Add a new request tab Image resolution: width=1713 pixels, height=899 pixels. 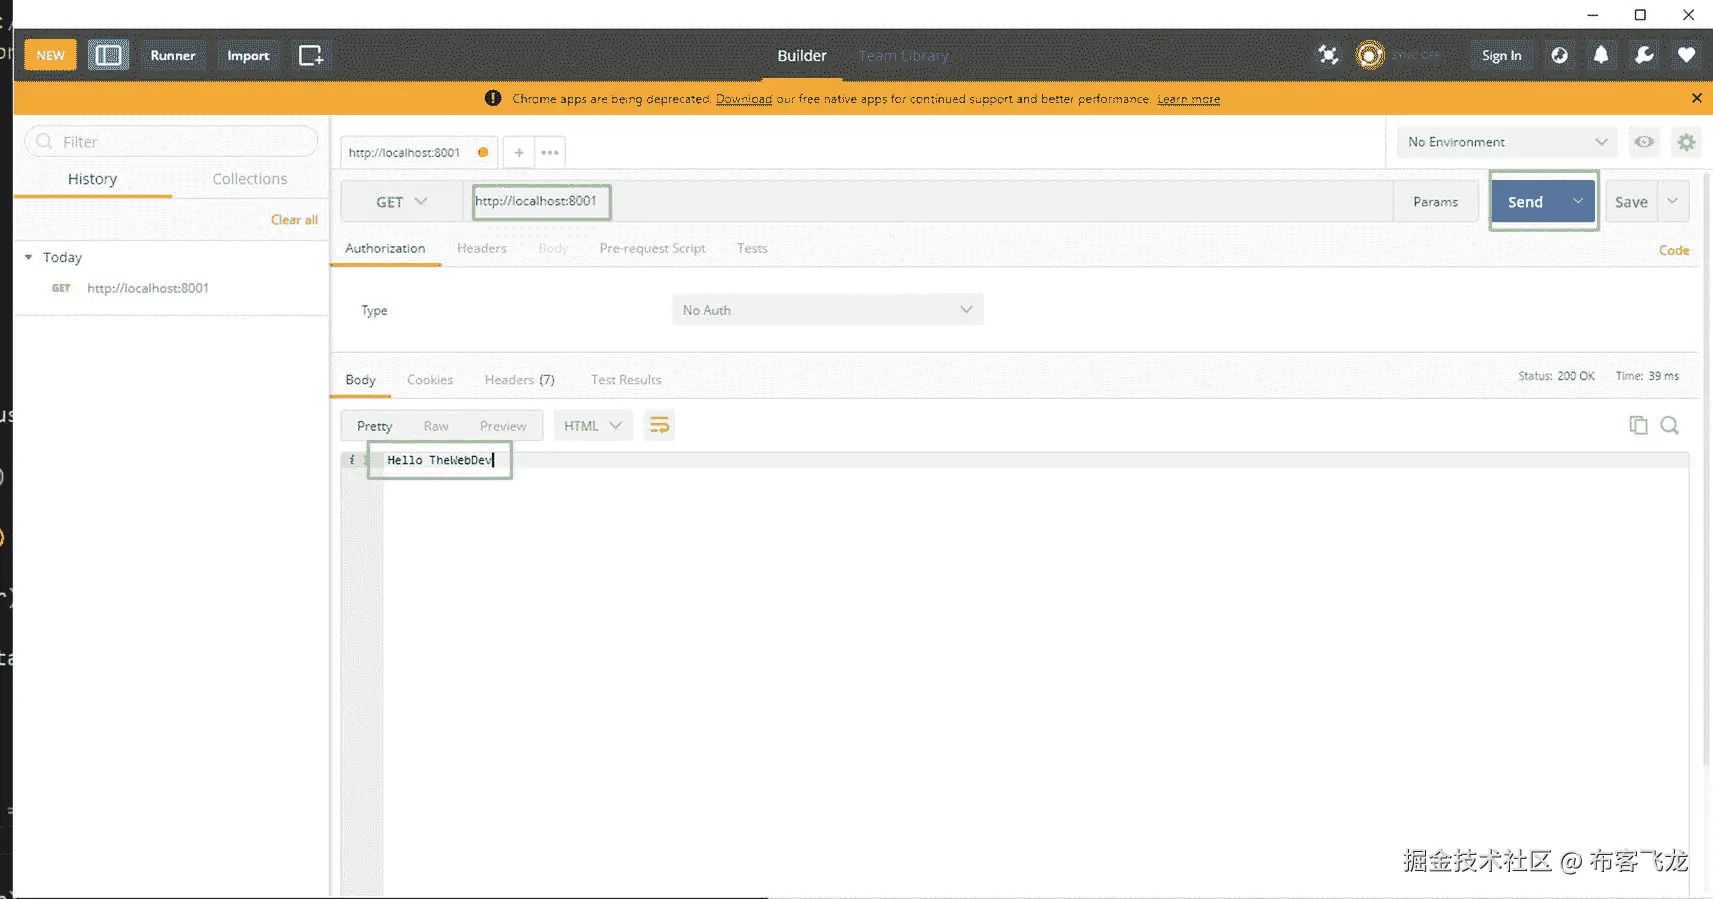(519, 152)
